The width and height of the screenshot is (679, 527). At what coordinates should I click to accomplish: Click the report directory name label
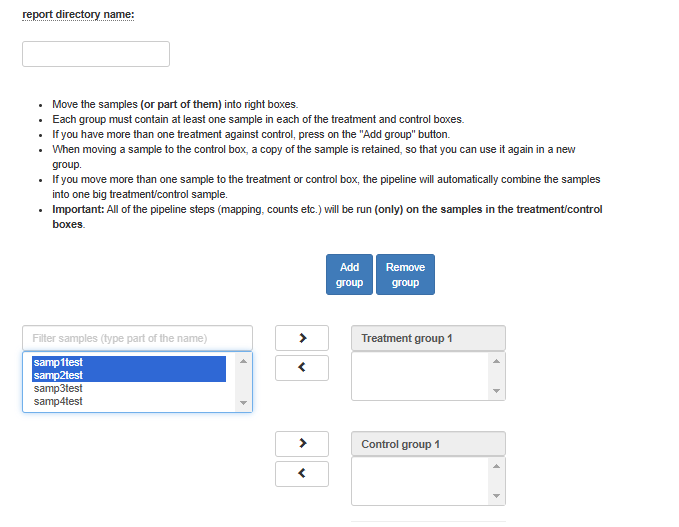(x=78, y=14)
